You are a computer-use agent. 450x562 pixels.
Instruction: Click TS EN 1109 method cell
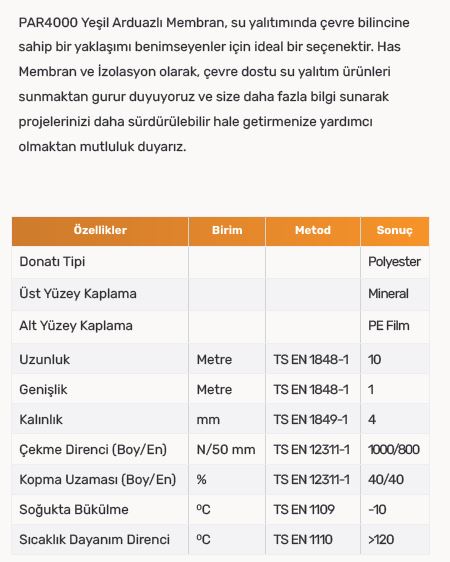point(304,509)
